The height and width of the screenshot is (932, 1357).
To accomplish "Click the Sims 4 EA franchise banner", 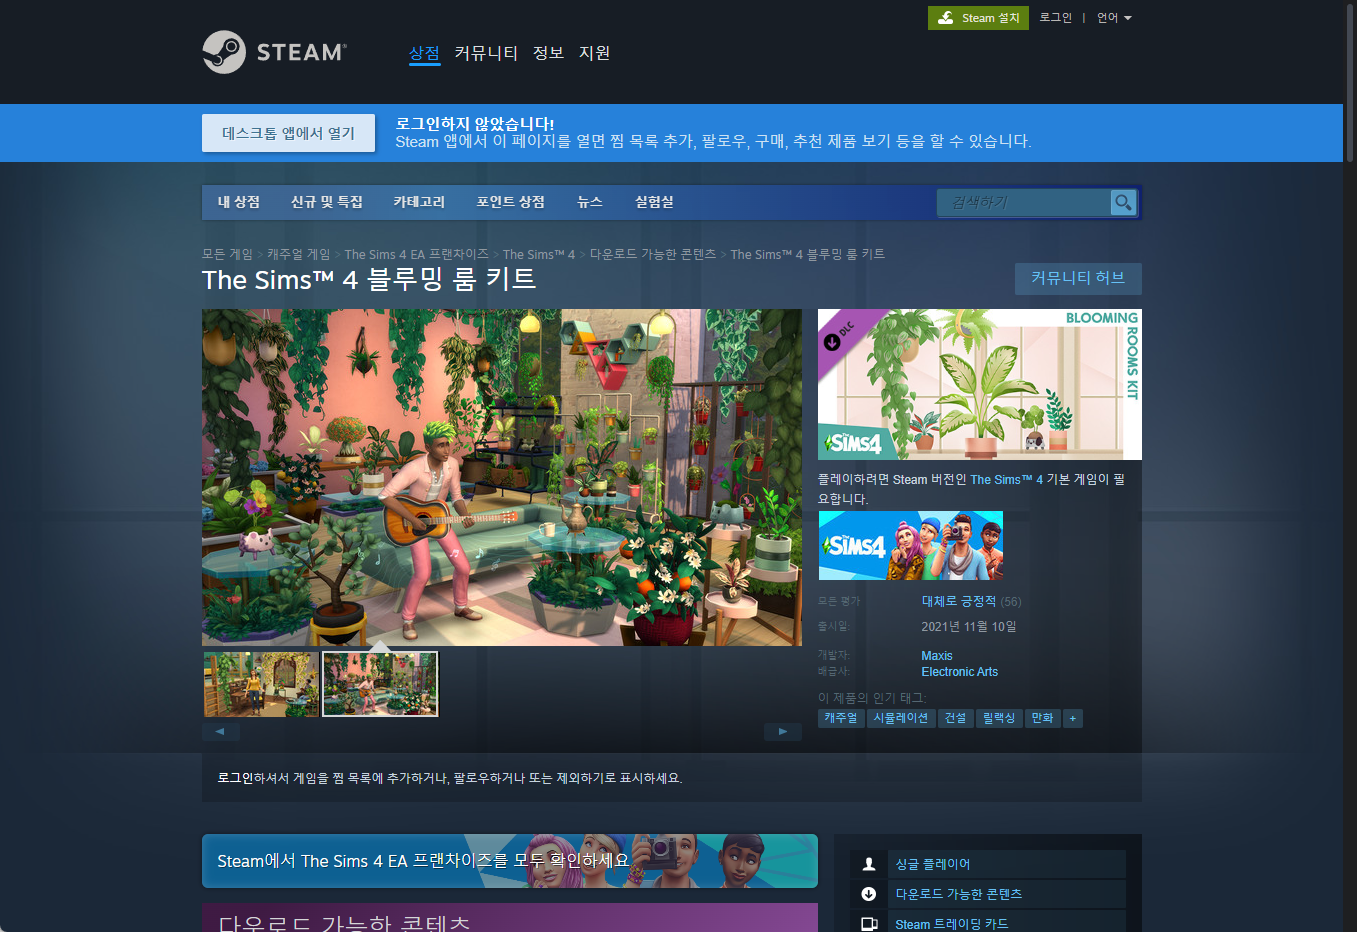I will pyautogui.click(x=510, y=861).
